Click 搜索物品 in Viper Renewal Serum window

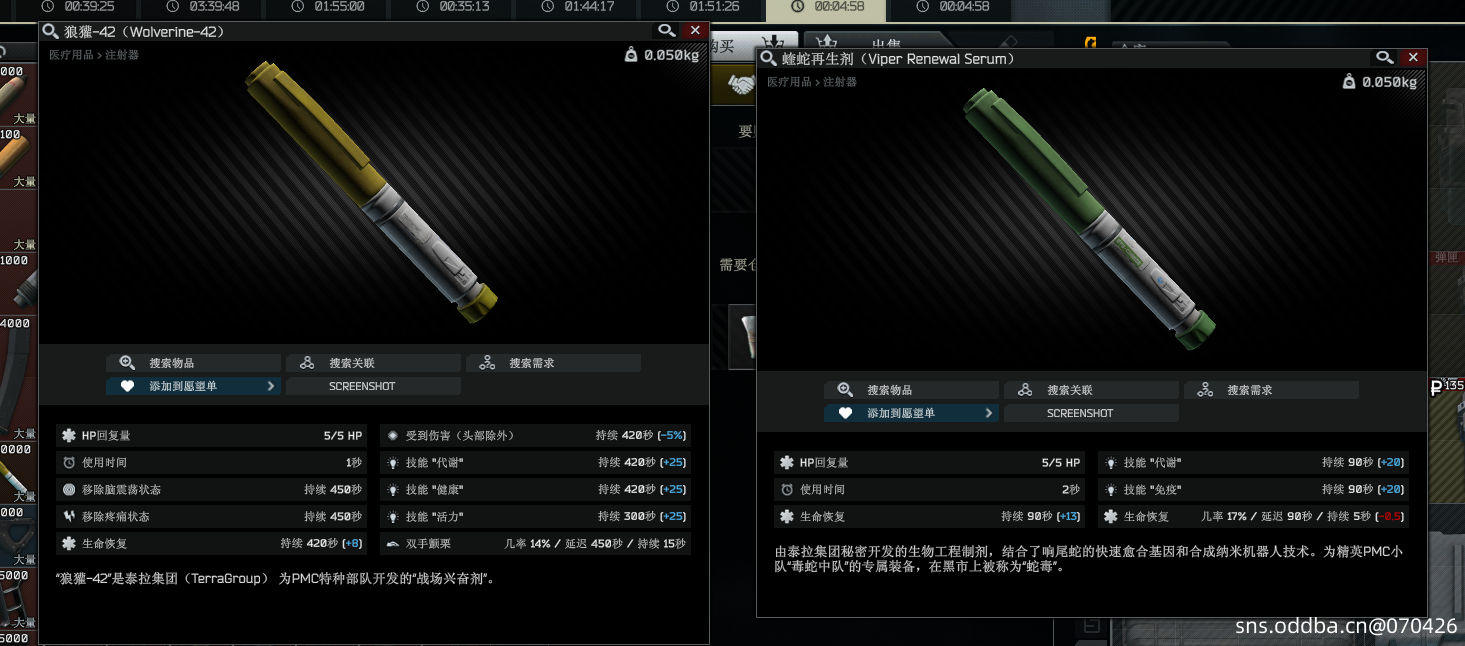click(x=912, y=390)
